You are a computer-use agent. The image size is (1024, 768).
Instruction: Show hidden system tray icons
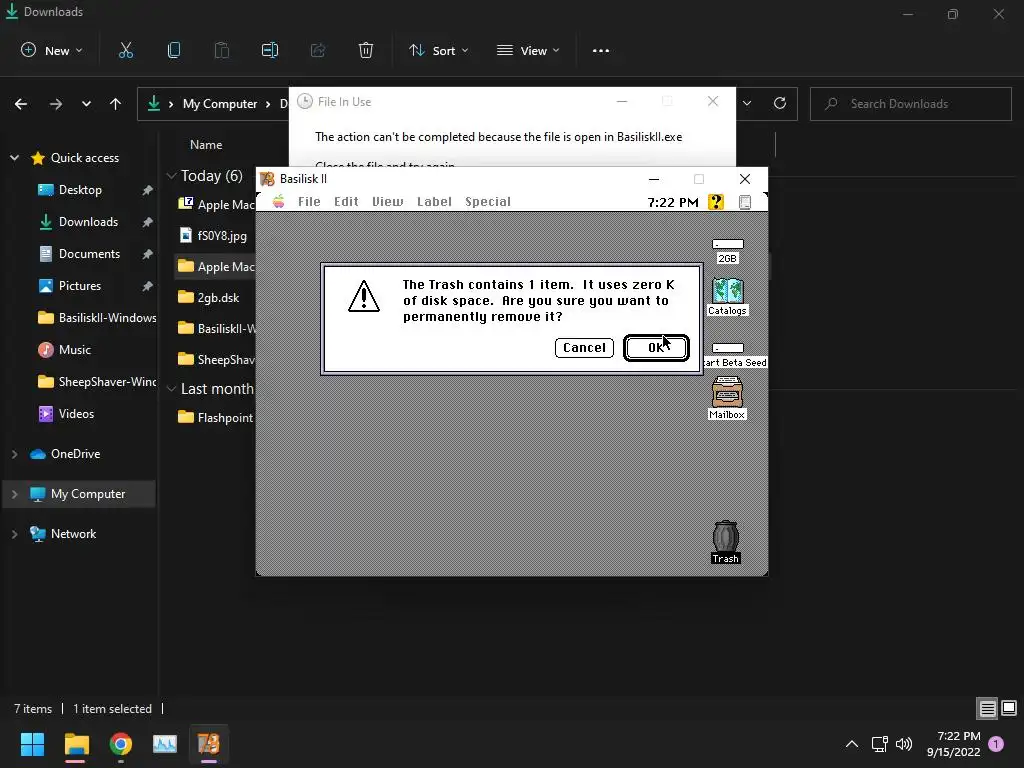pyautogui.click(x=852, y=744)
